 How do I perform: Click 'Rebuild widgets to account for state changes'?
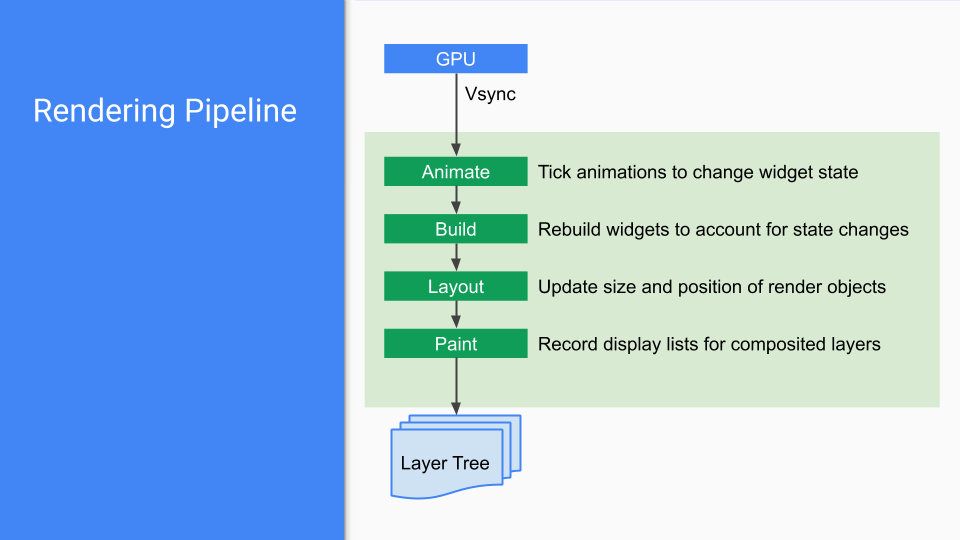(x=723, y=230)
